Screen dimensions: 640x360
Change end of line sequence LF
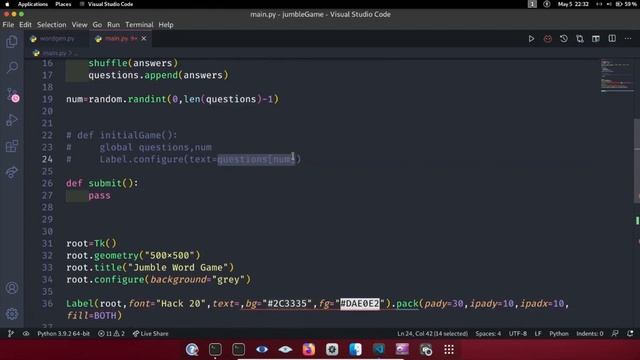538,333
